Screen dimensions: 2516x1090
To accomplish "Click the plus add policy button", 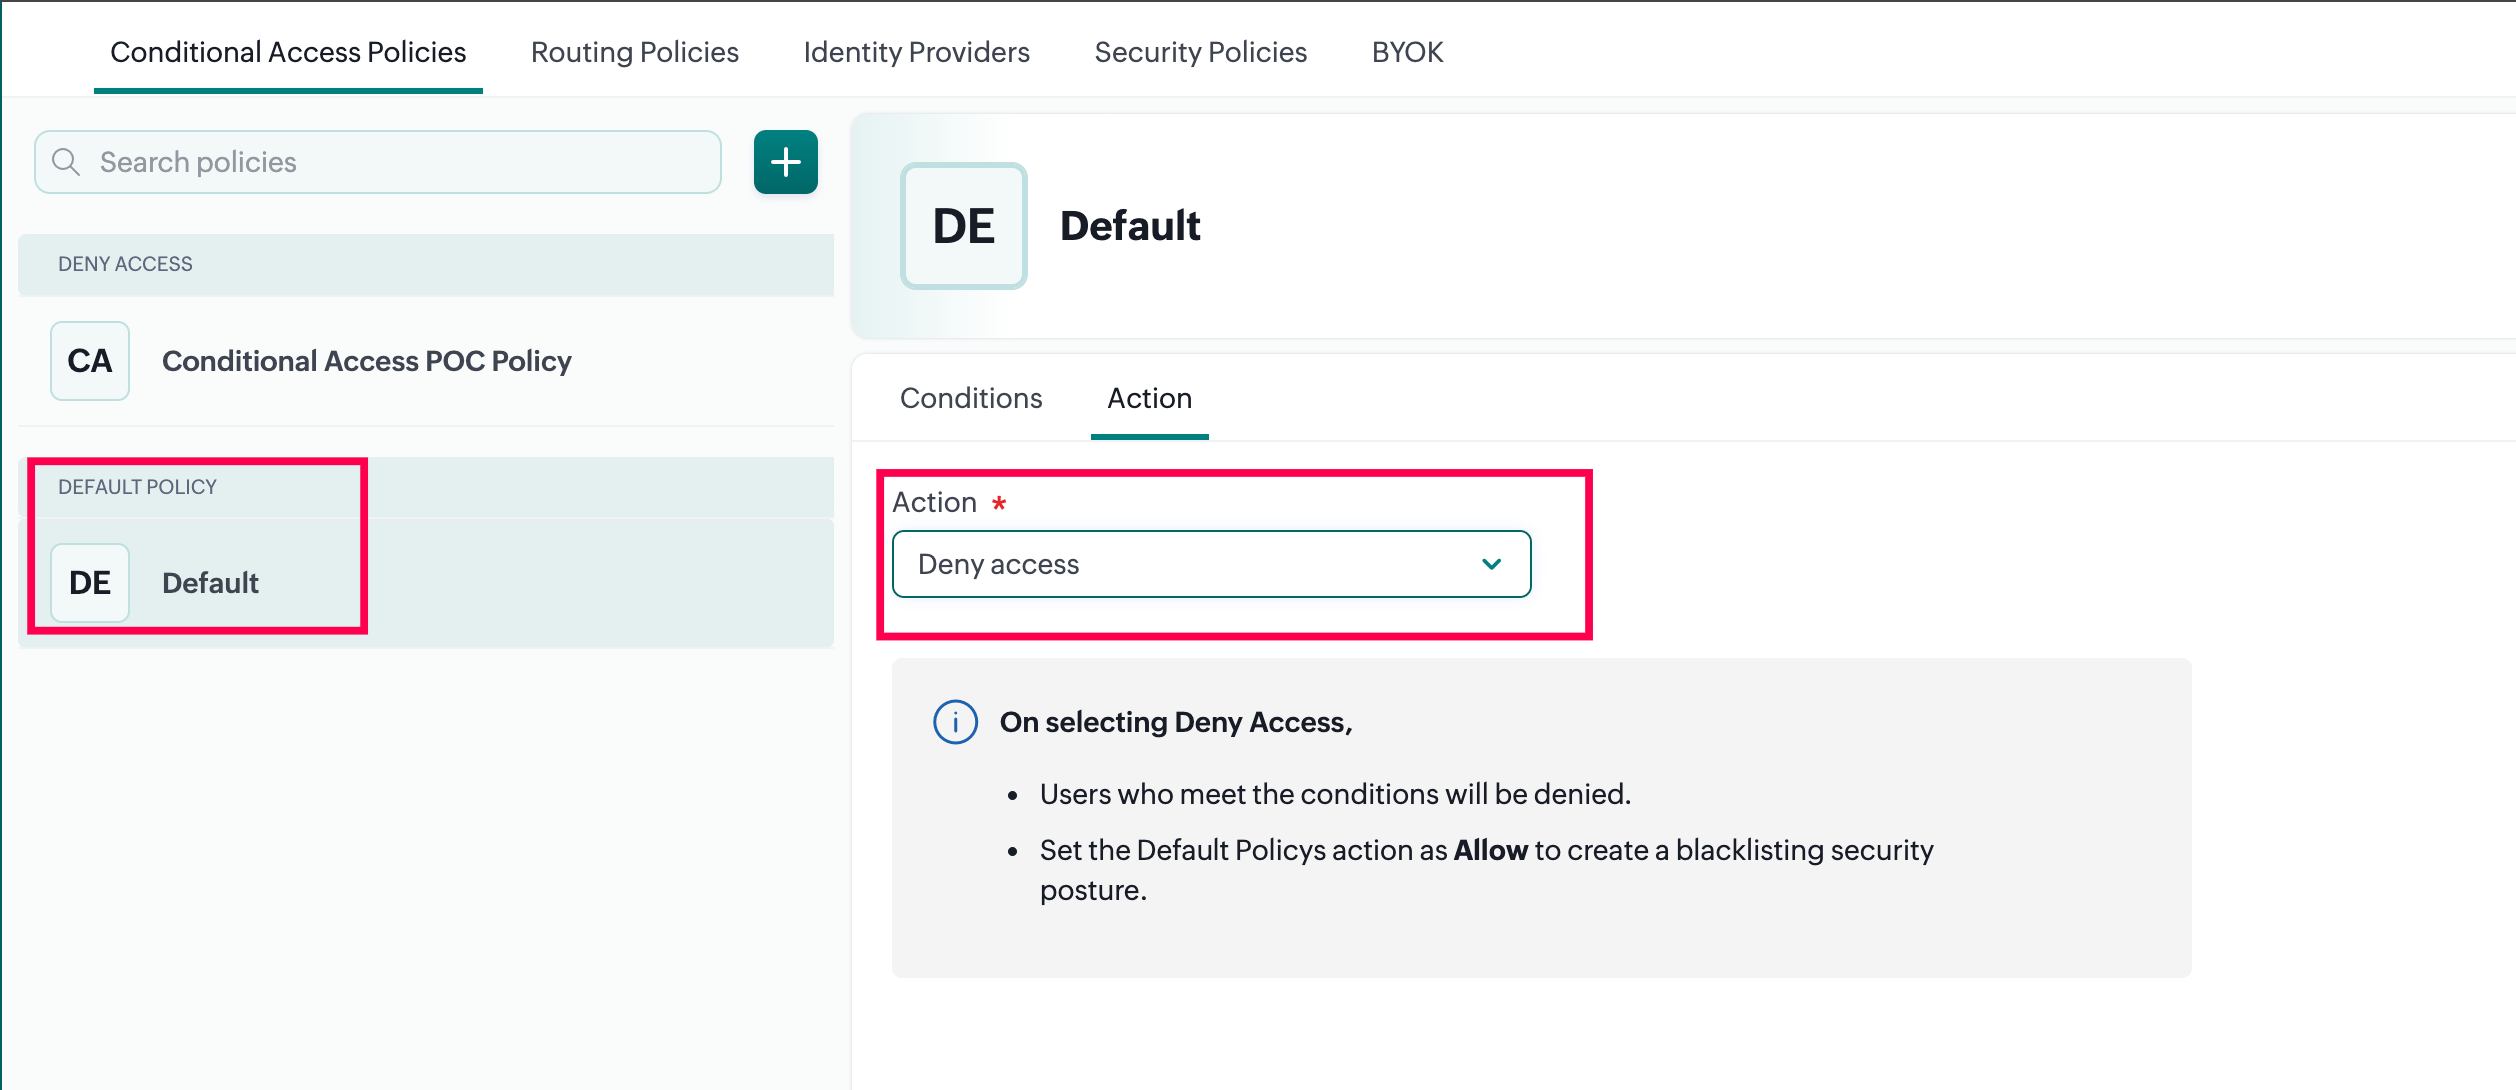I will (785, 162).
